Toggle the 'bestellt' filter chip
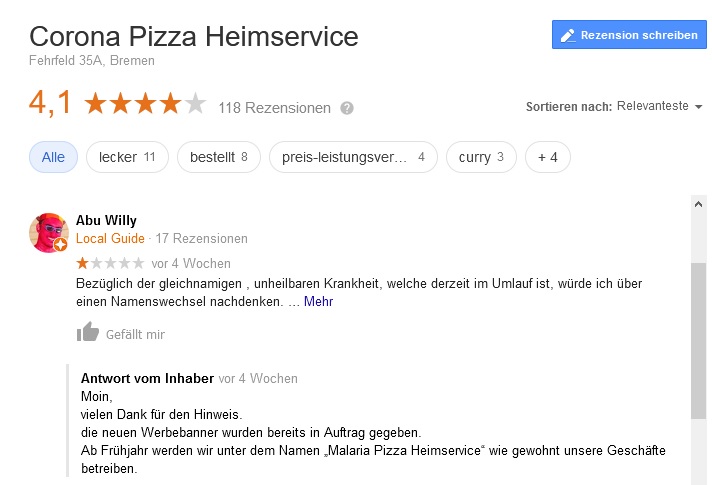 point(218,157)
